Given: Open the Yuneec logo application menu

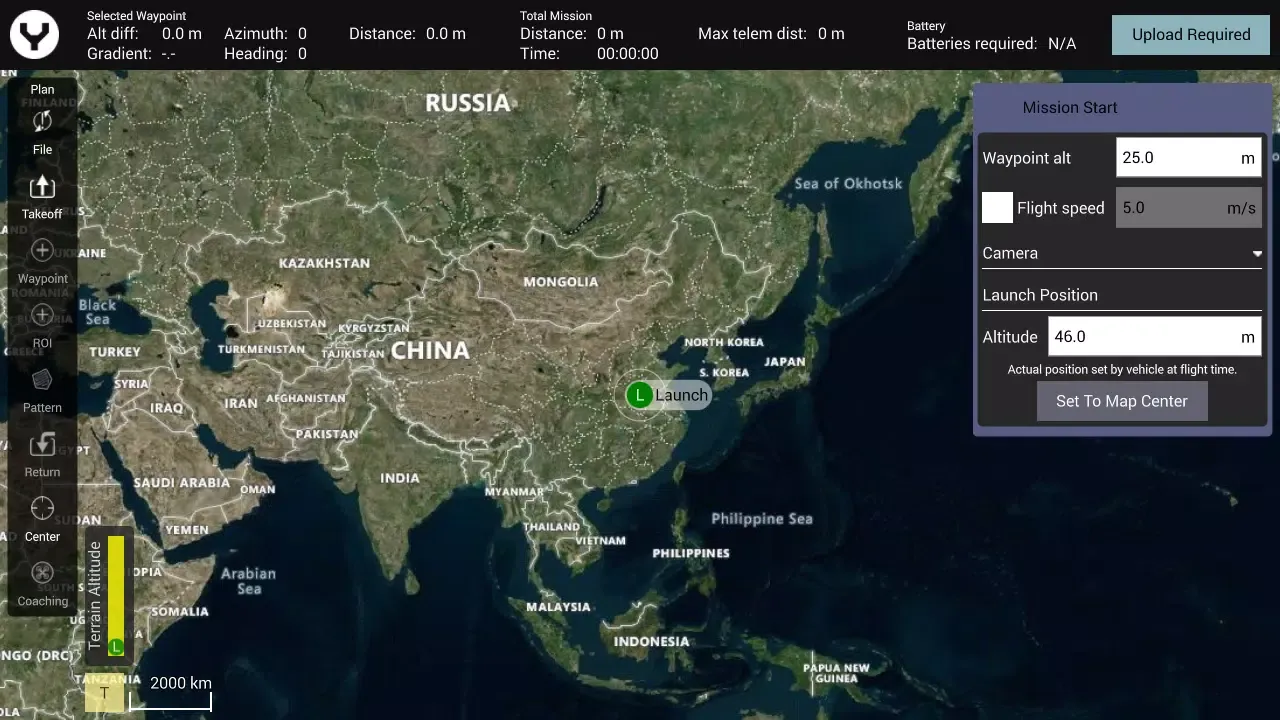Looking at the screenshot, I should [x=35, y=35].
